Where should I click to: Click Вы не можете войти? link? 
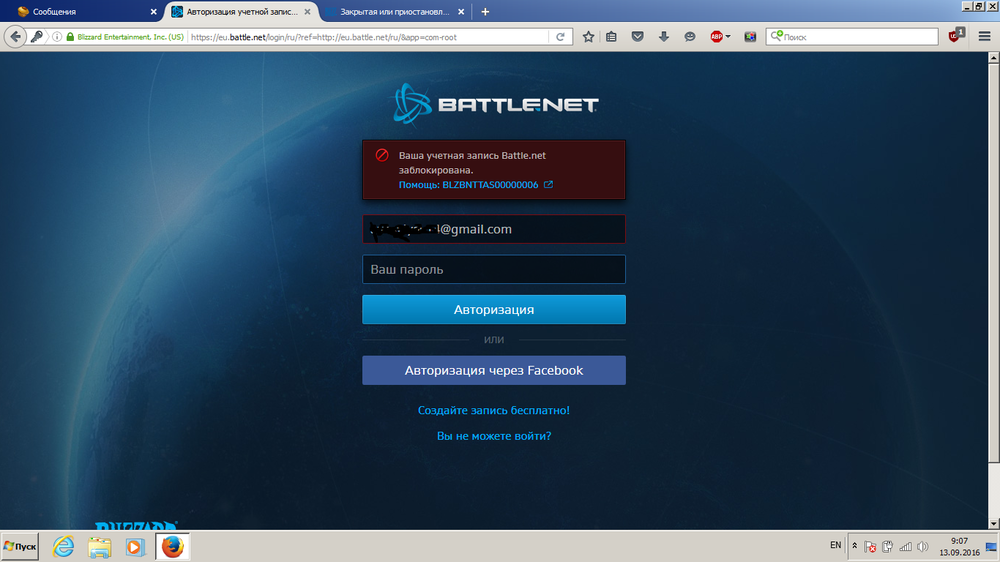pos(494,436)
